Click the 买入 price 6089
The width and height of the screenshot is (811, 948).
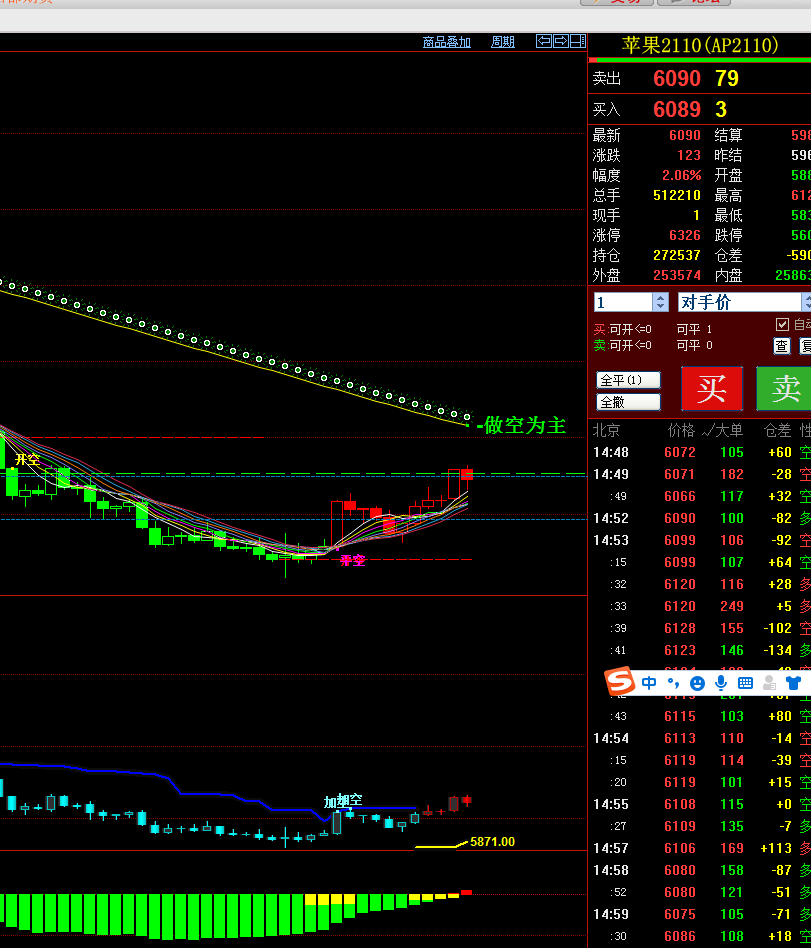point(677,109)
